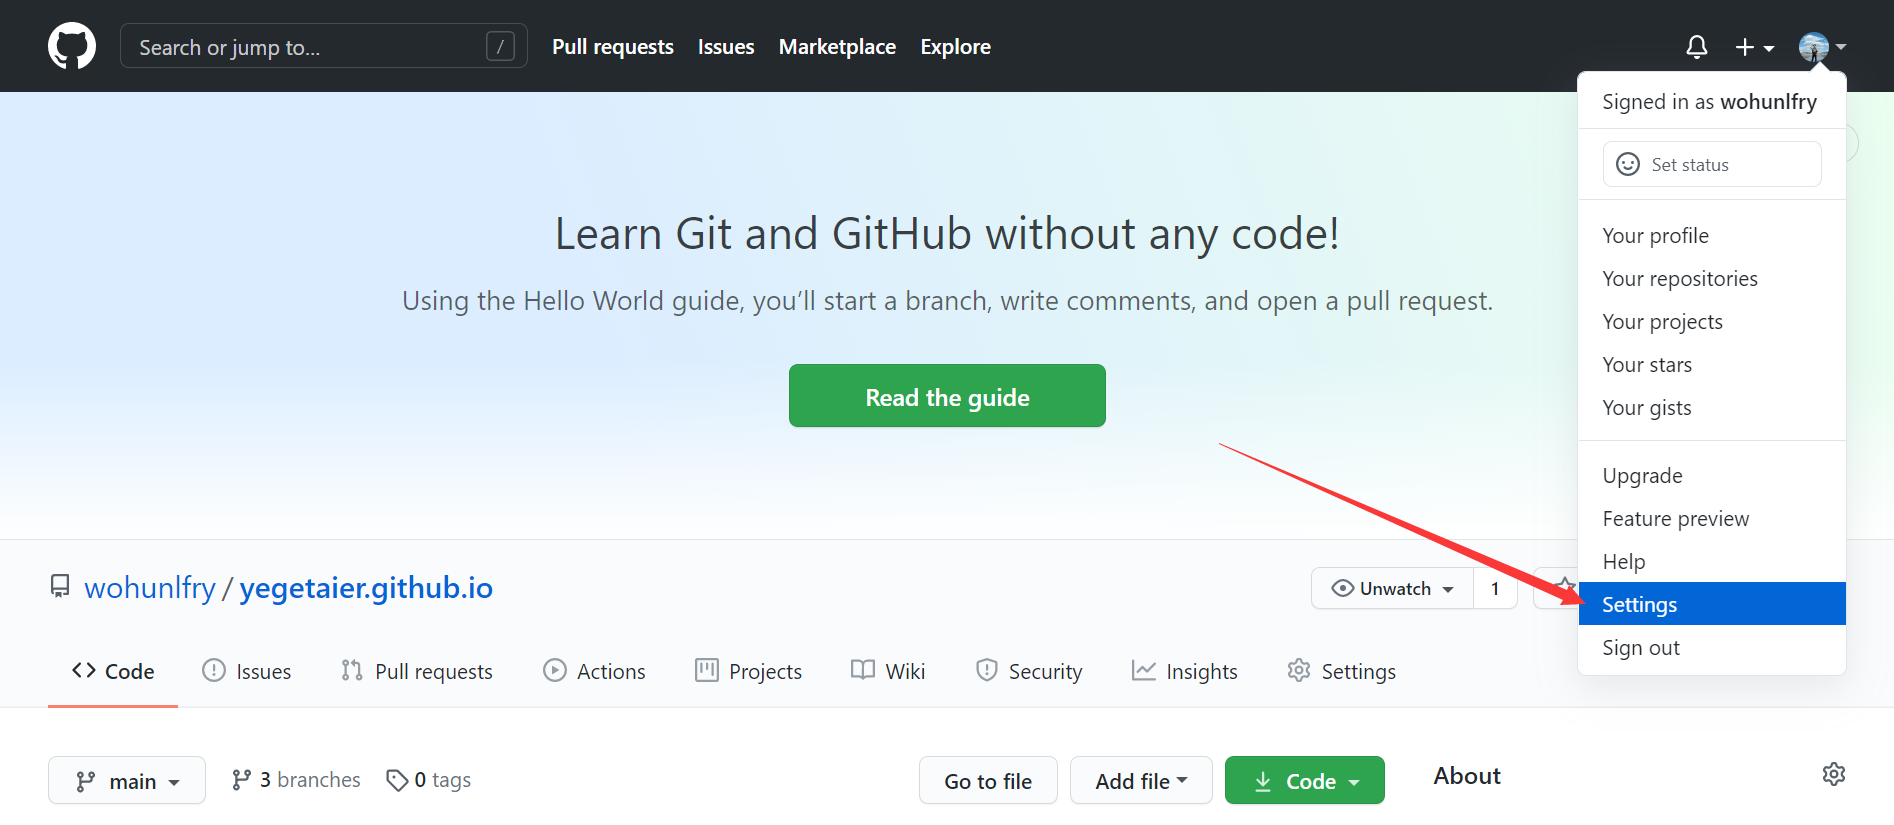Switch to the Actions tab

(594, 672)
